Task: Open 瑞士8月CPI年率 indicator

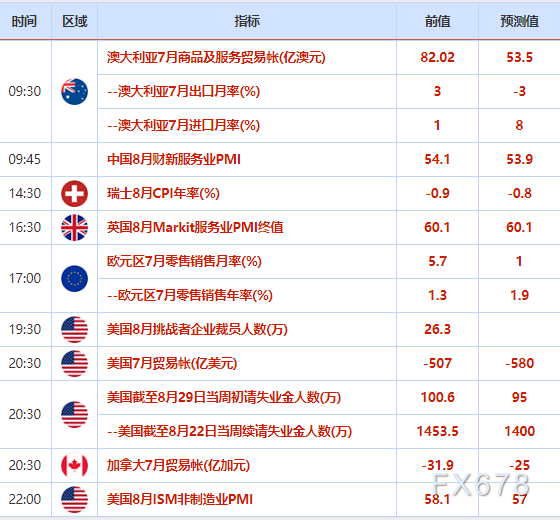Action: (163, 193)
